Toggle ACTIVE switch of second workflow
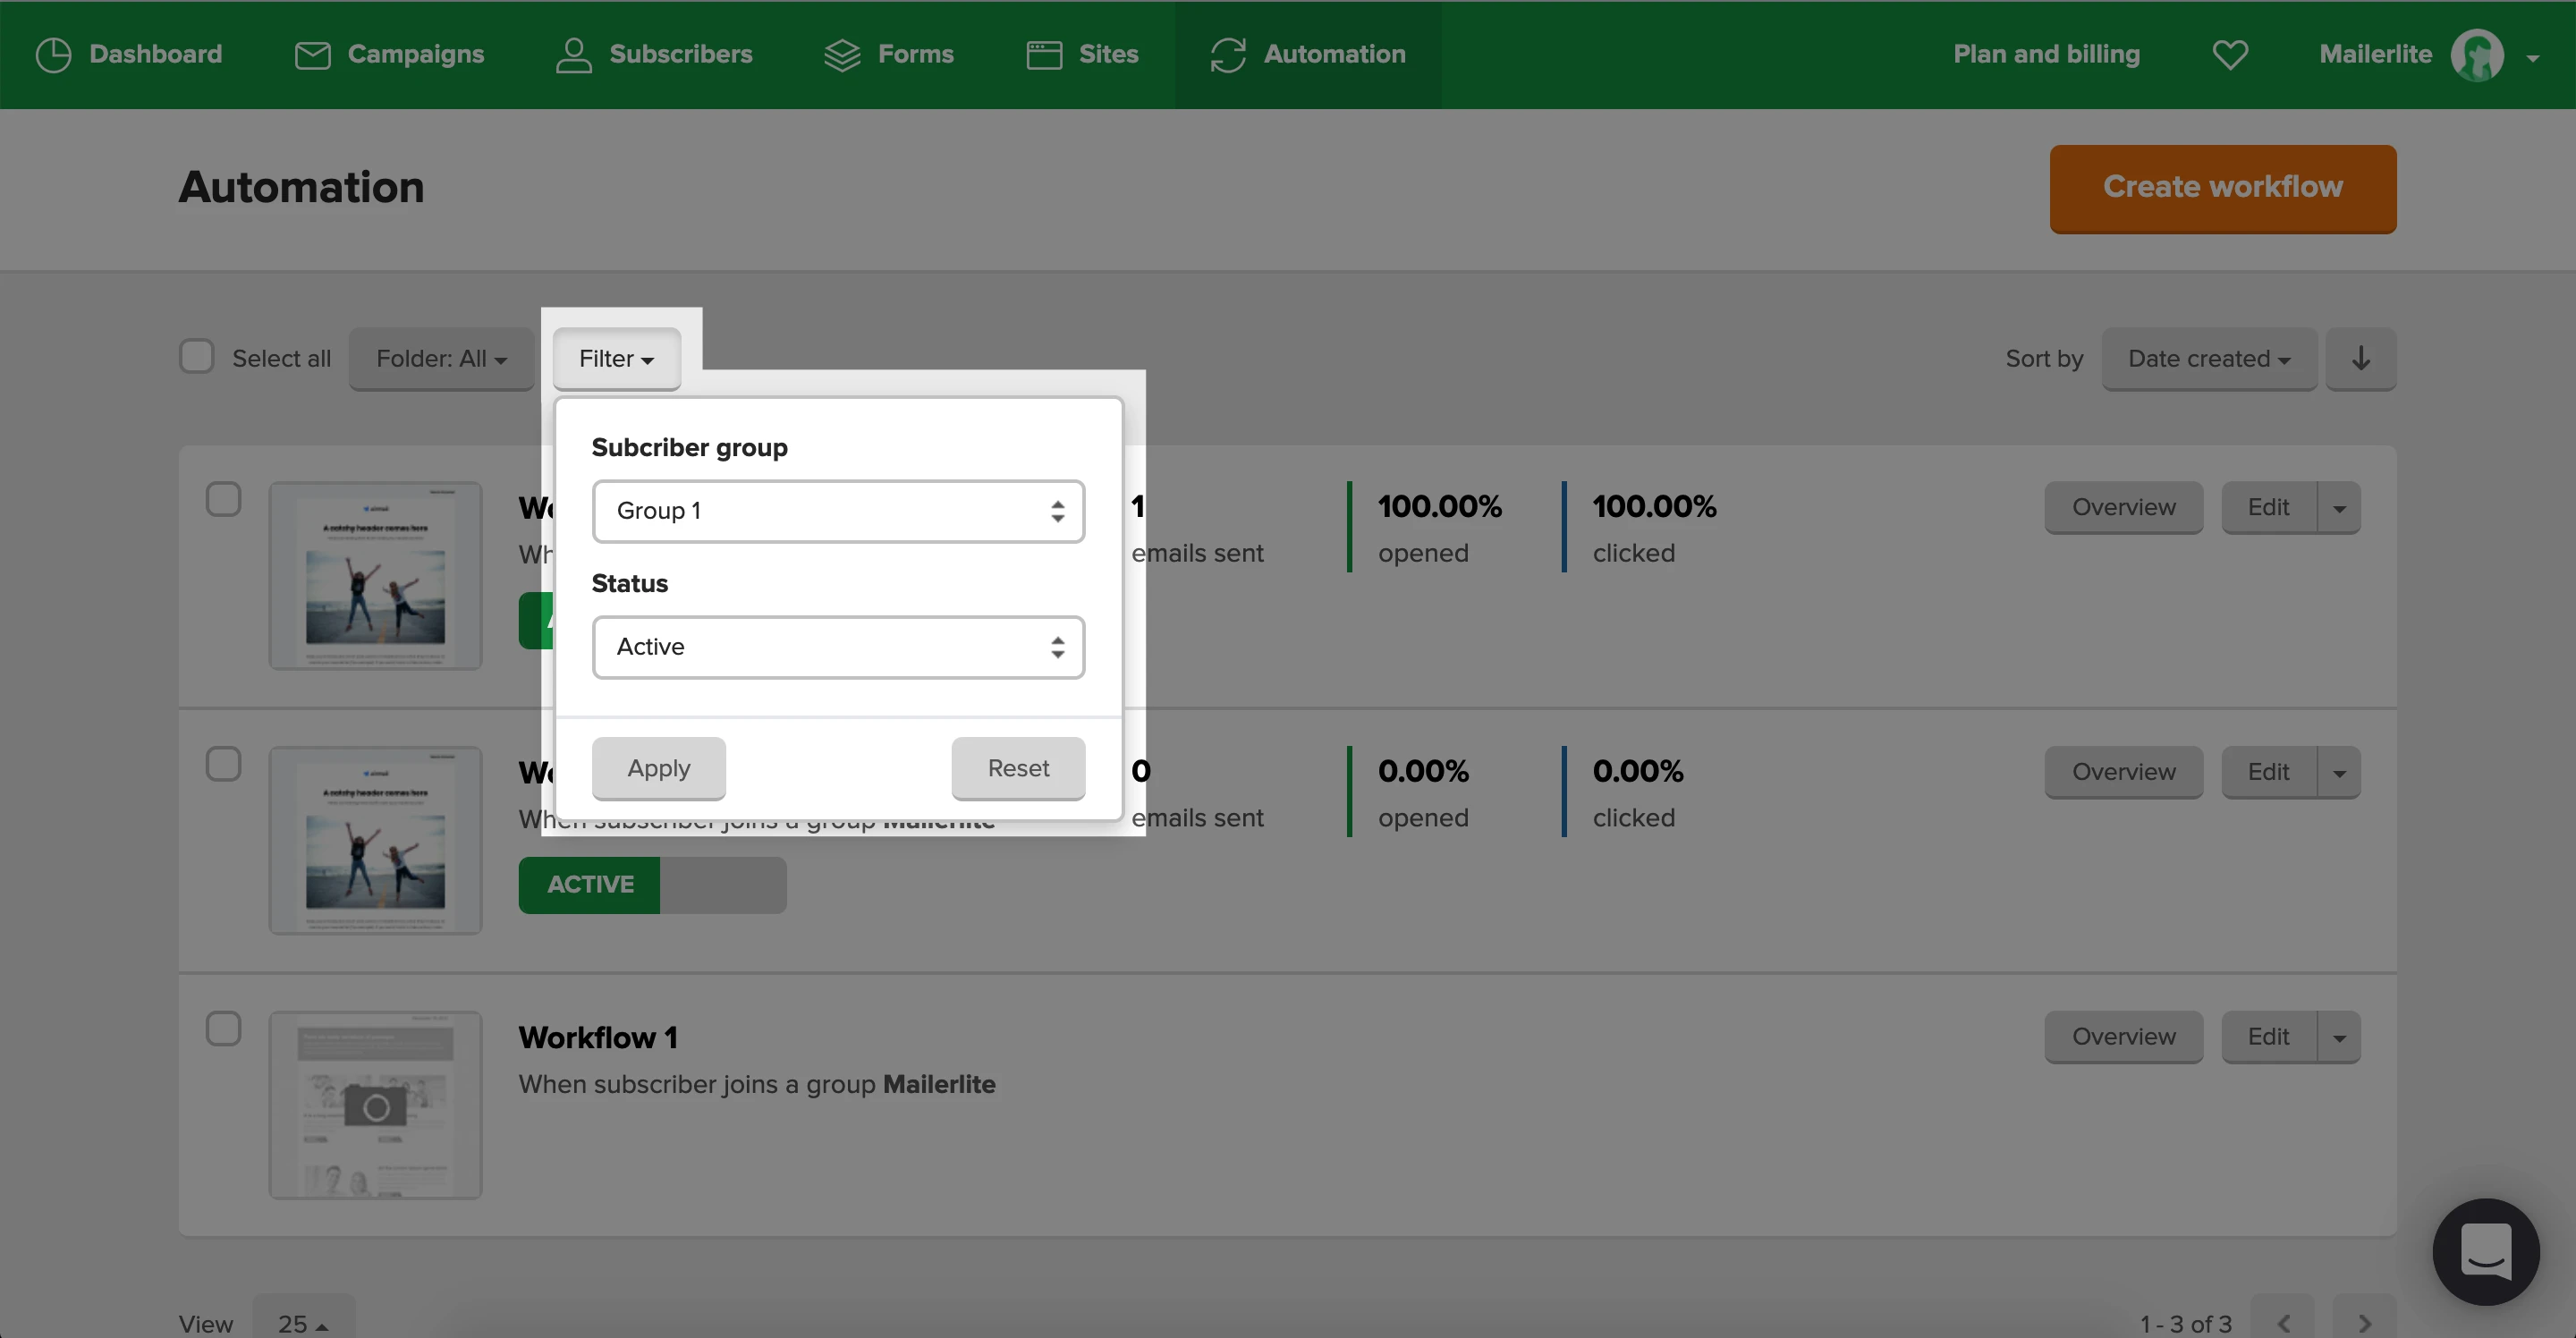2576x1338 pixels. pos(652,885)
